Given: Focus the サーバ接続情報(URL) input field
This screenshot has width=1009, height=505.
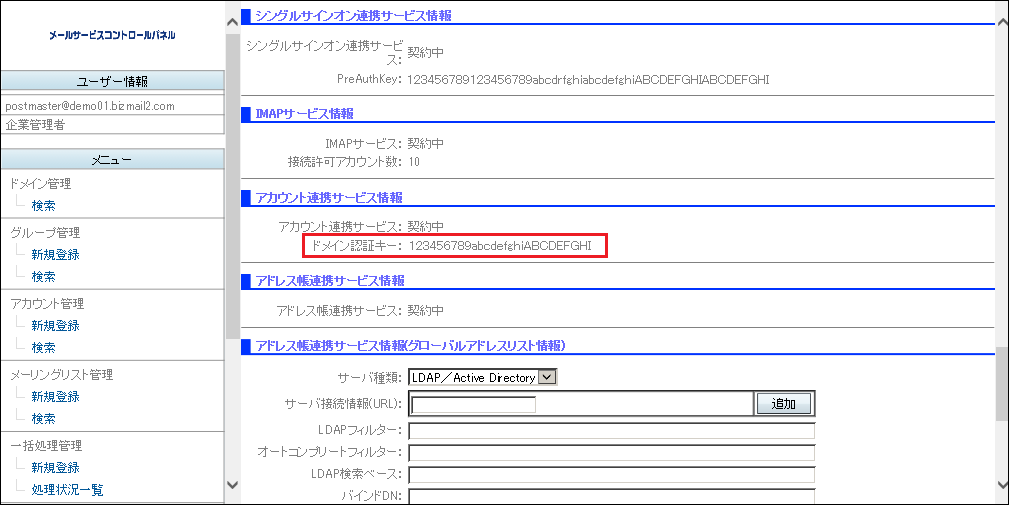Looking at the screenshot, I should click(x=474, y=405).
